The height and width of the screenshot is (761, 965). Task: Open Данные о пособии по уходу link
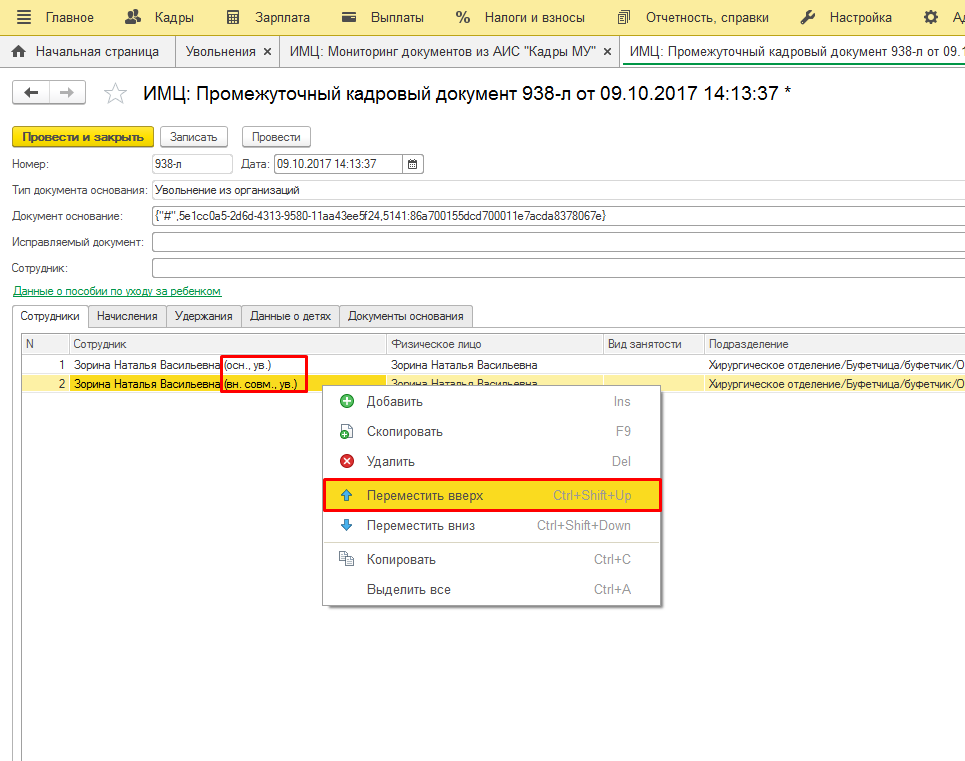pyautogui.click(x=117, y=291)
